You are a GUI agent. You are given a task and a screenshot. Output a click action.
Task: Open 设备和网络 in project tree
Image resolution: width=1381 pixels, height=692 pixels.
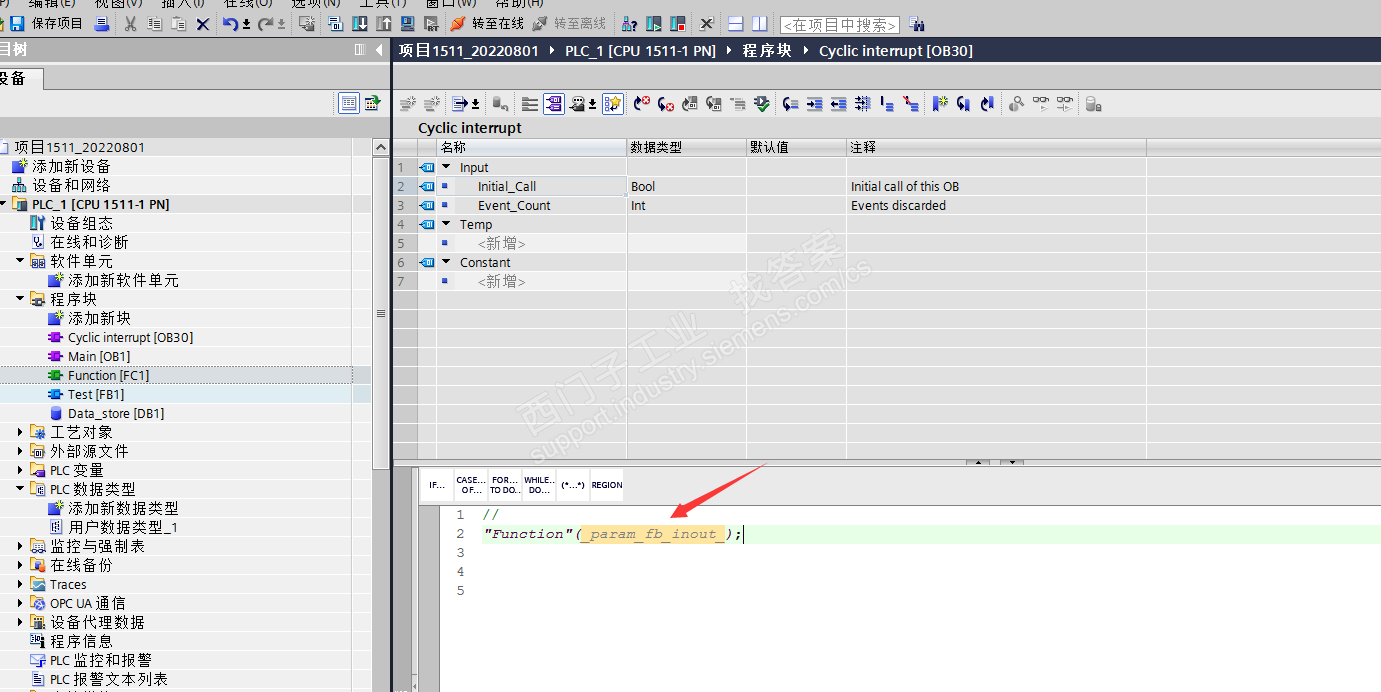pyautogui.click(x=71, y=185)
